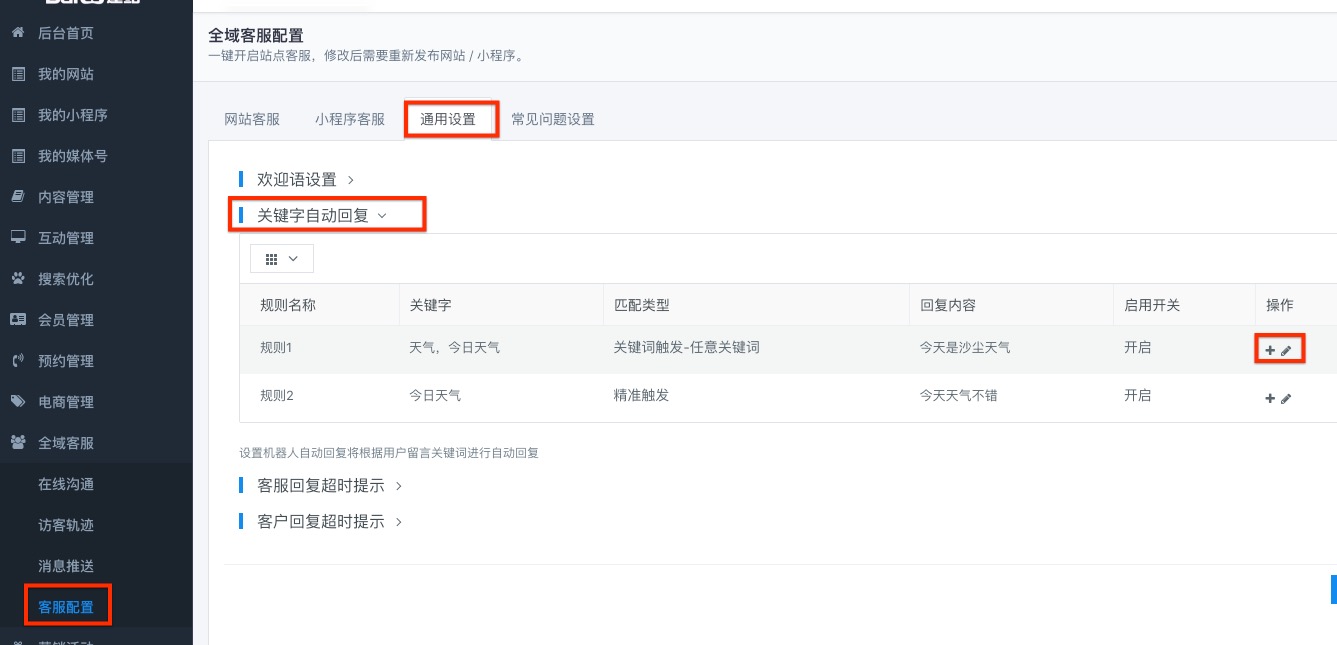Open the 小程序客服 tab

[350, 119]
